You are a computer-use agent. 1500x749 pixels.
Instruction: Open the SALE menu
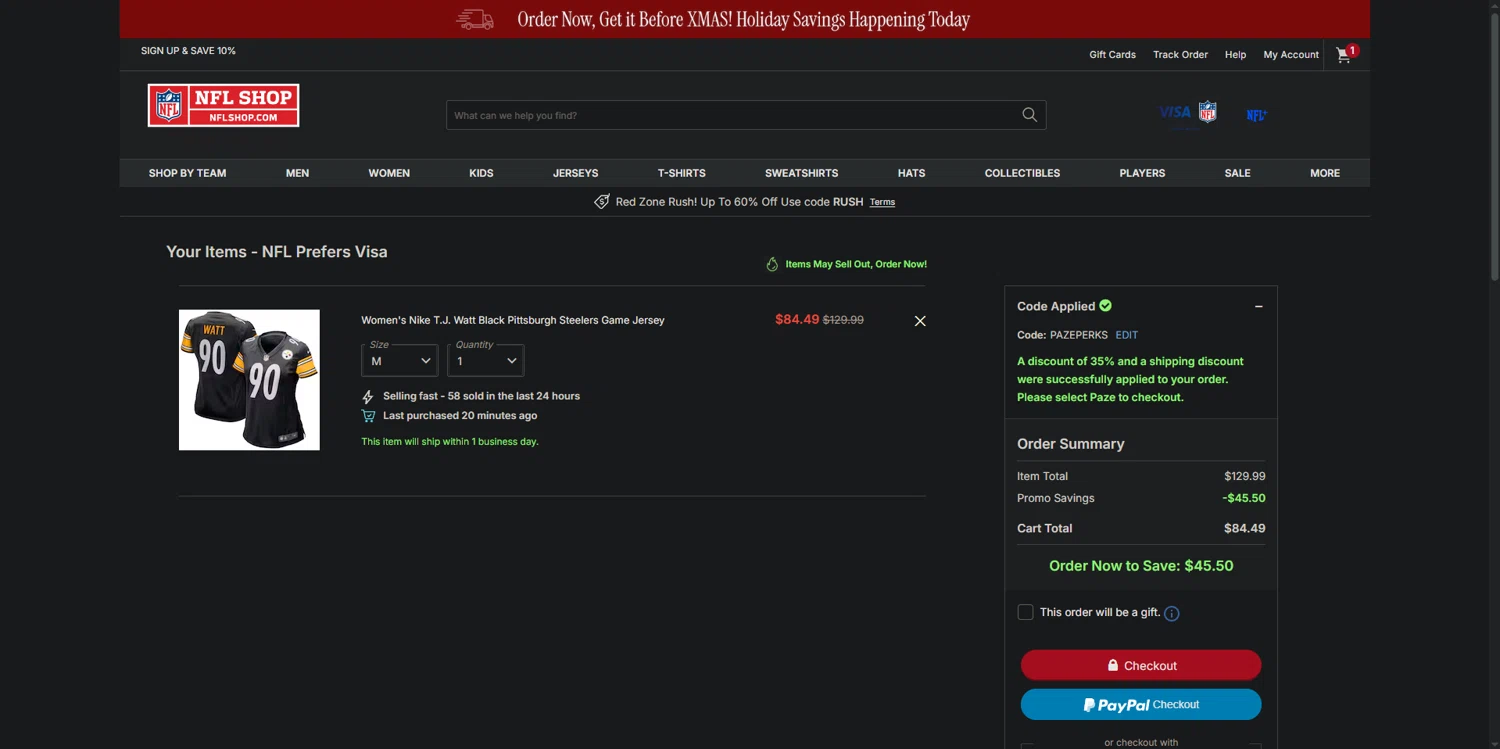click(1238, 173)
